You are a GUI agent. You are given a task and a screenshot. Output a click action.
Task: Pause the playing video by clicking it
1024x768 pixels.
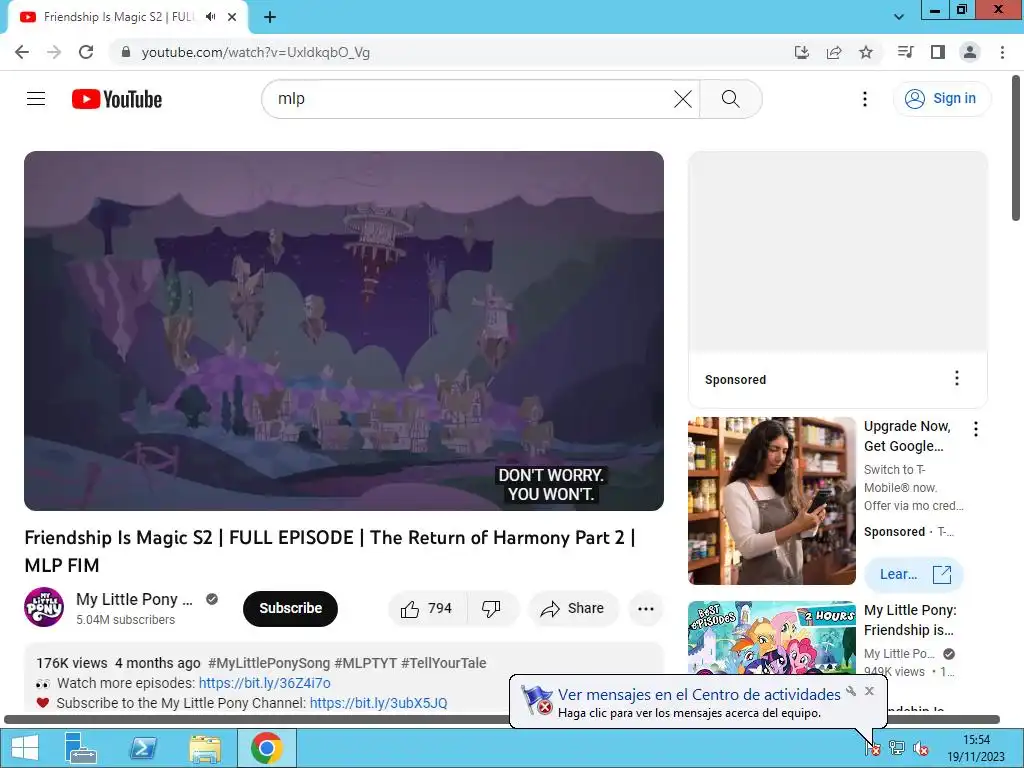coord(344,330)
